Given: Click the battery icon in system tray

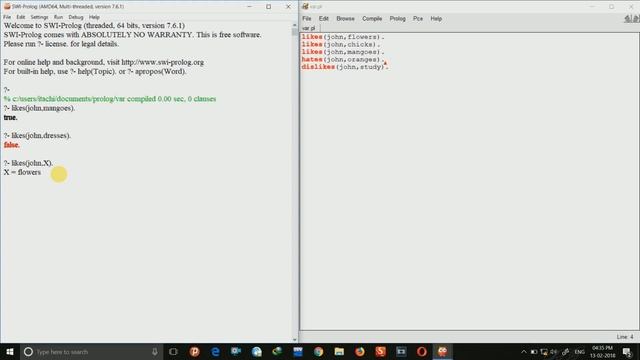Looking at the screenshot, I should pyautogui.click(x=534, y=352).
